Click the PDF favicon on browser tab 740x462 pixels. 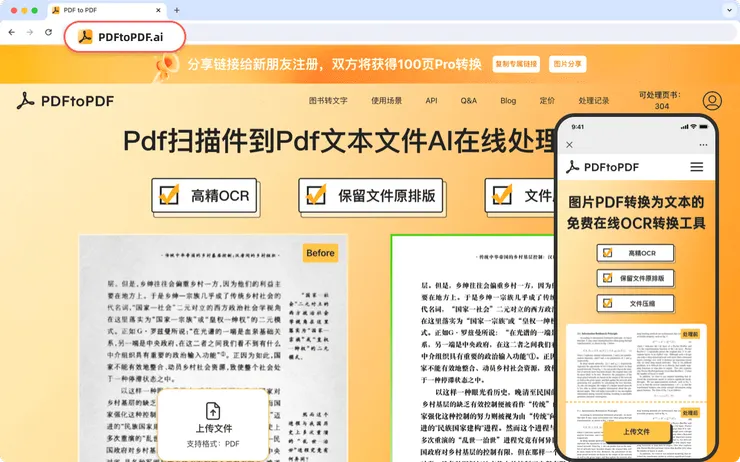(x=56, y=10)
